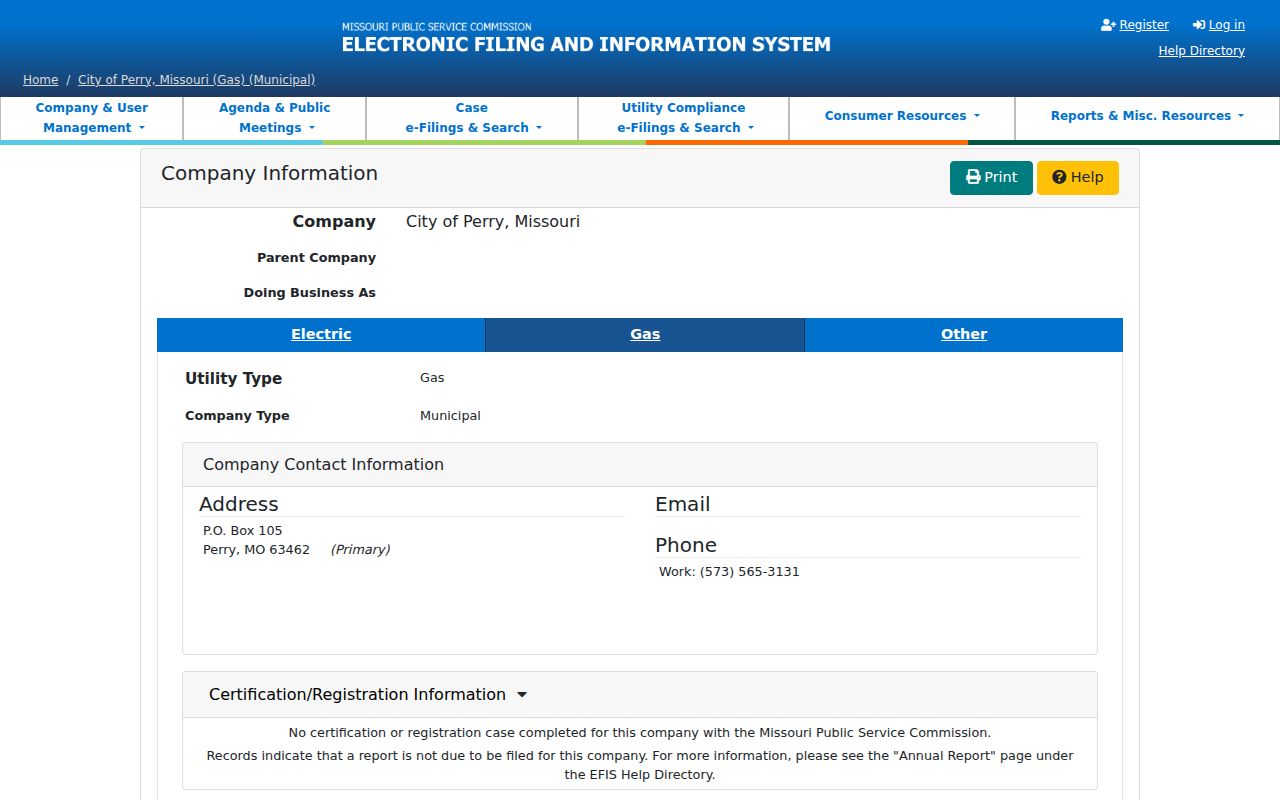Click the P.O. Box 105 address line

point(243,531)
